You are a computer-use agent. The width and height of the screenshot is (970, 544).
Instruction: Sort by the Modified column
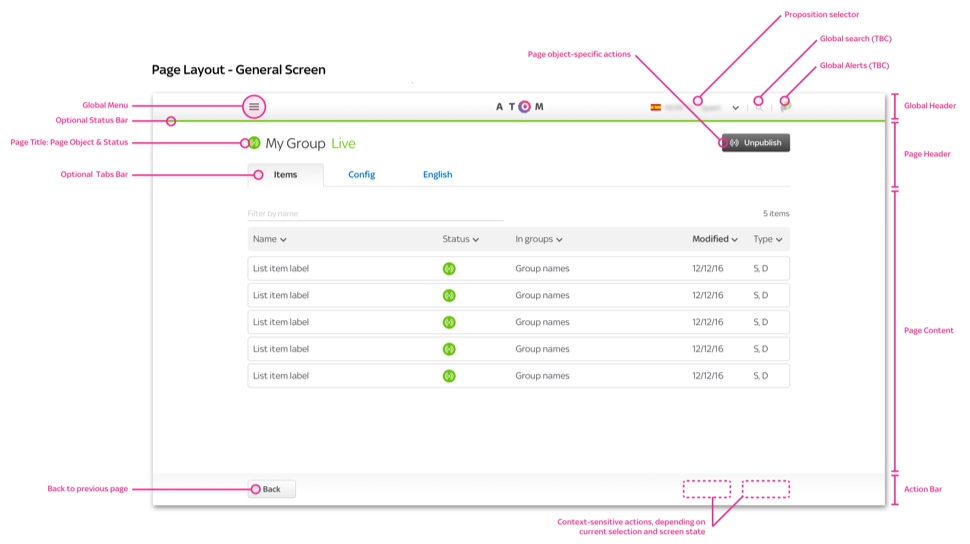click(715, 240)
